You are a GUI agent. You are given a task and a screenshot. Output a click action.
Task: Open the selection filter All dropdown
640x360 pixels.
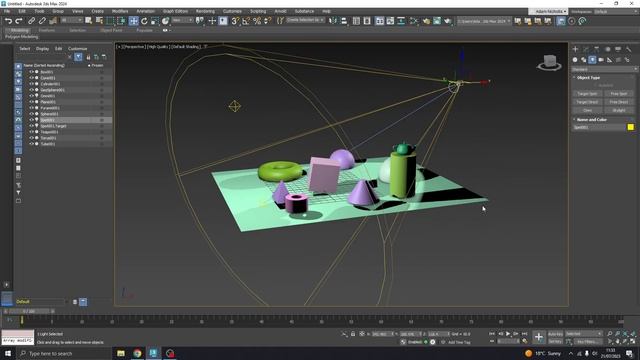[x=72, y=20]
